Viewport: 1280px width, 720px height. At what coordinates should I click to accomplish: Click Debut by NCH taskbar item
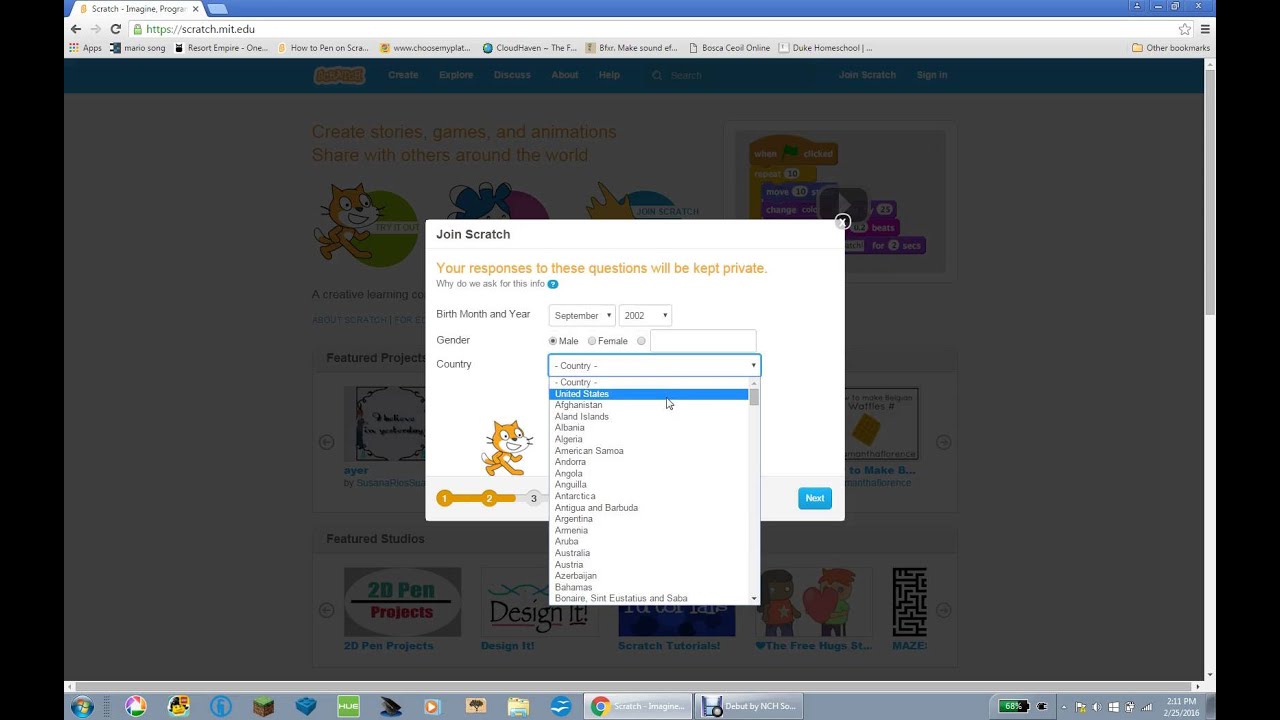(750, 706)
